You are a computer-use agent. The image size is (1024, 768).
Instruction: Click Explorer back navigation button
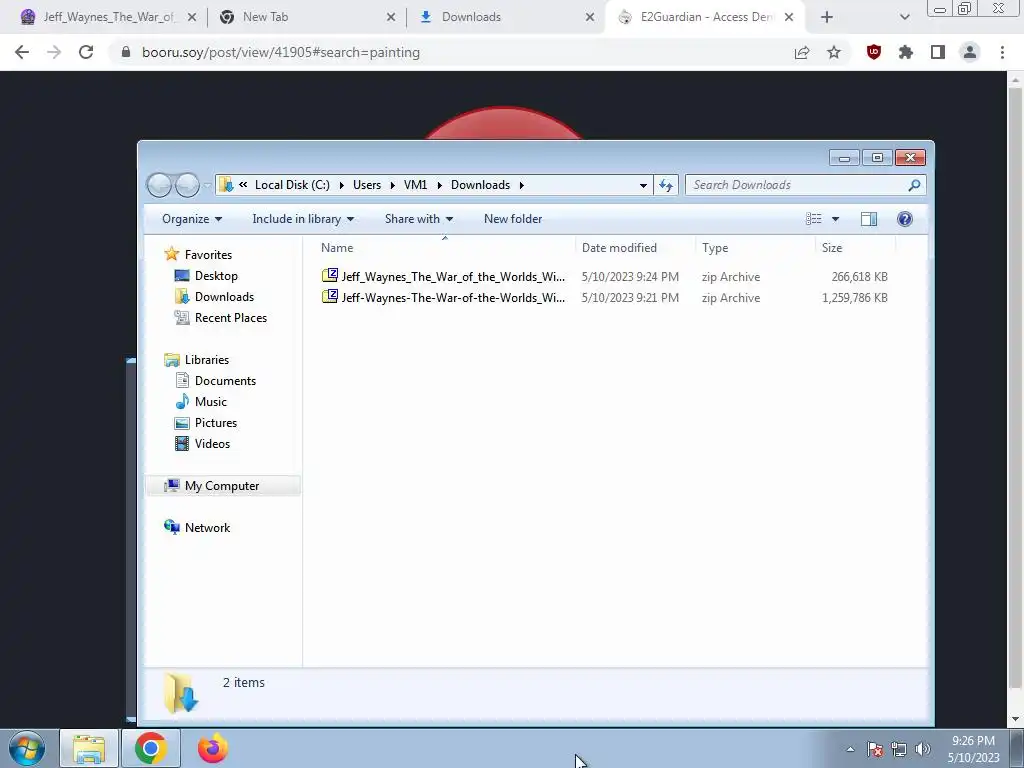tap(159, 185)
